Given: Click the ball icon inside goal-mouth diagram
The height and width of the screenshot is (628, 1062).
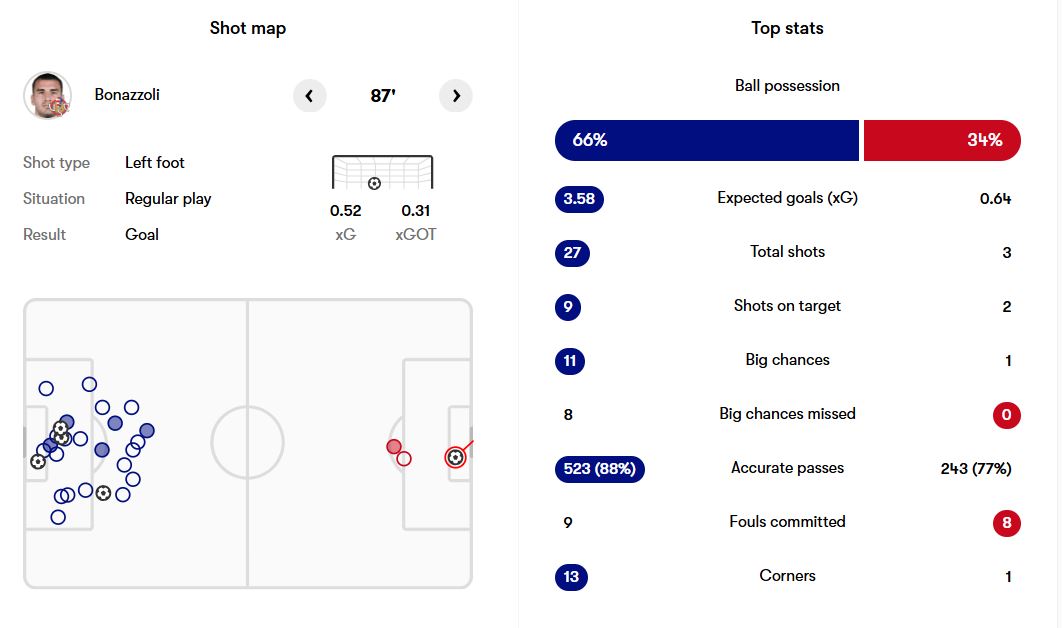Looking at the screenshot, I should (x=374, y=183).
